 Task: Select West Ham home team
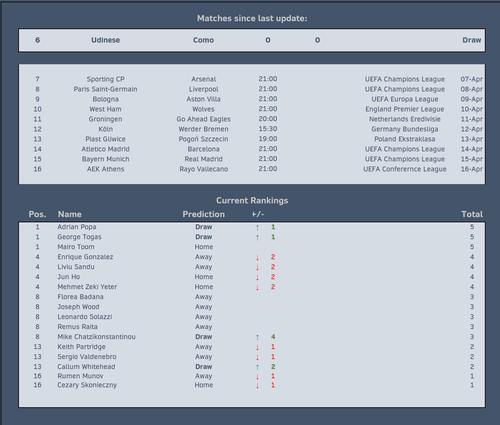(105, 109)
